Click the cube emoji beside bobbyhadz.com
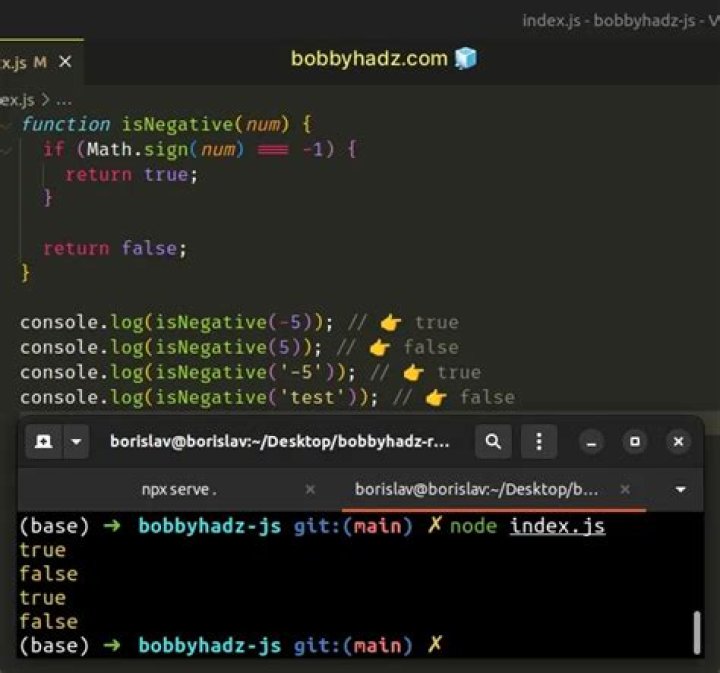Image resolution: width=720 pixels, height=673 pixels. pos(466,58)
